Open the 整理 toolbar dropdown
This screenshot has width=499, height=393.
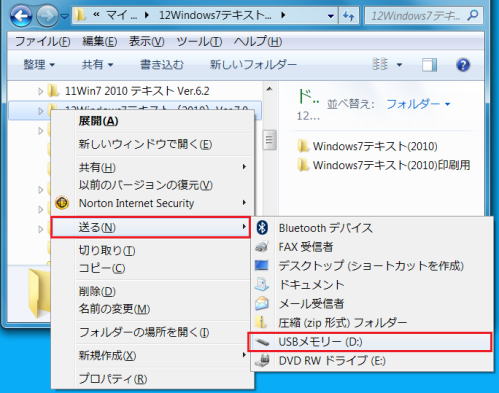[x=39, y=65]
